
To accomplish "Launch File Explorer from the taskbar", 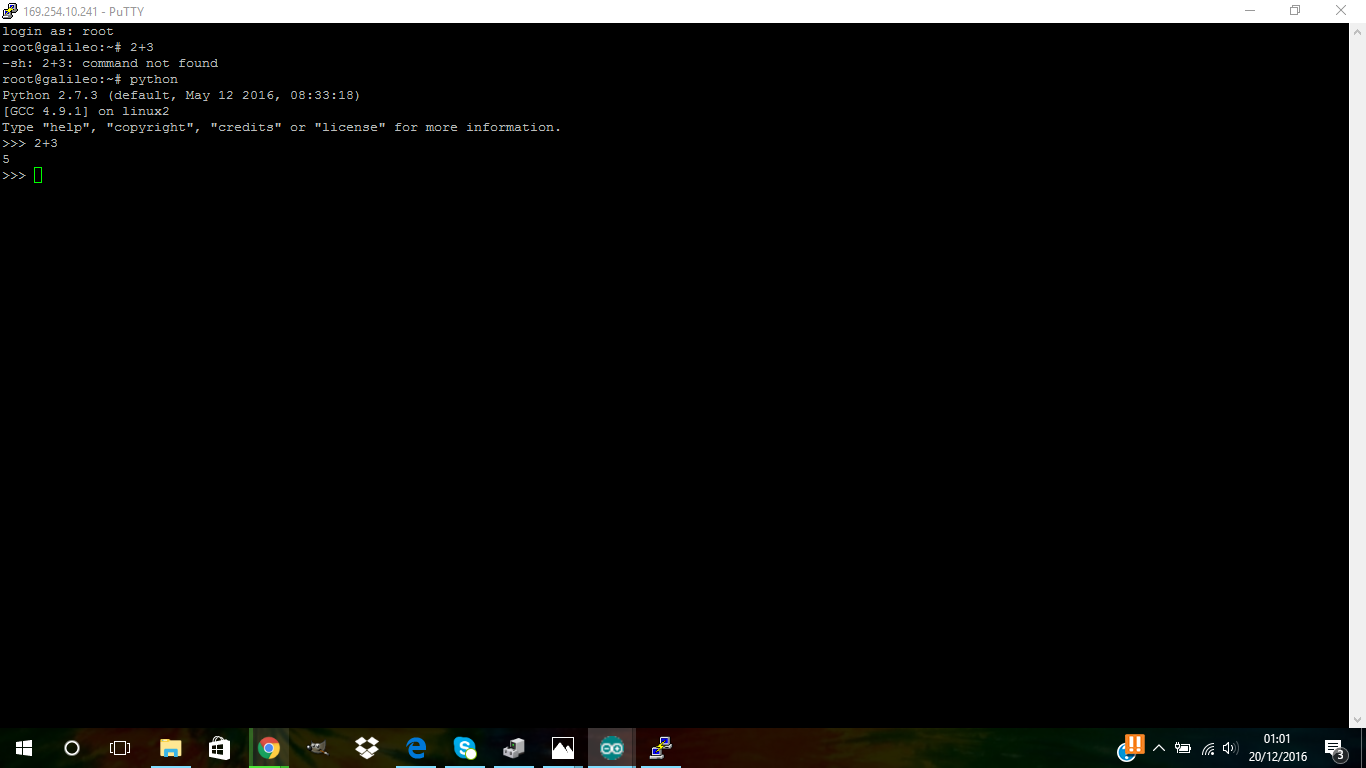I will point(171,748).
